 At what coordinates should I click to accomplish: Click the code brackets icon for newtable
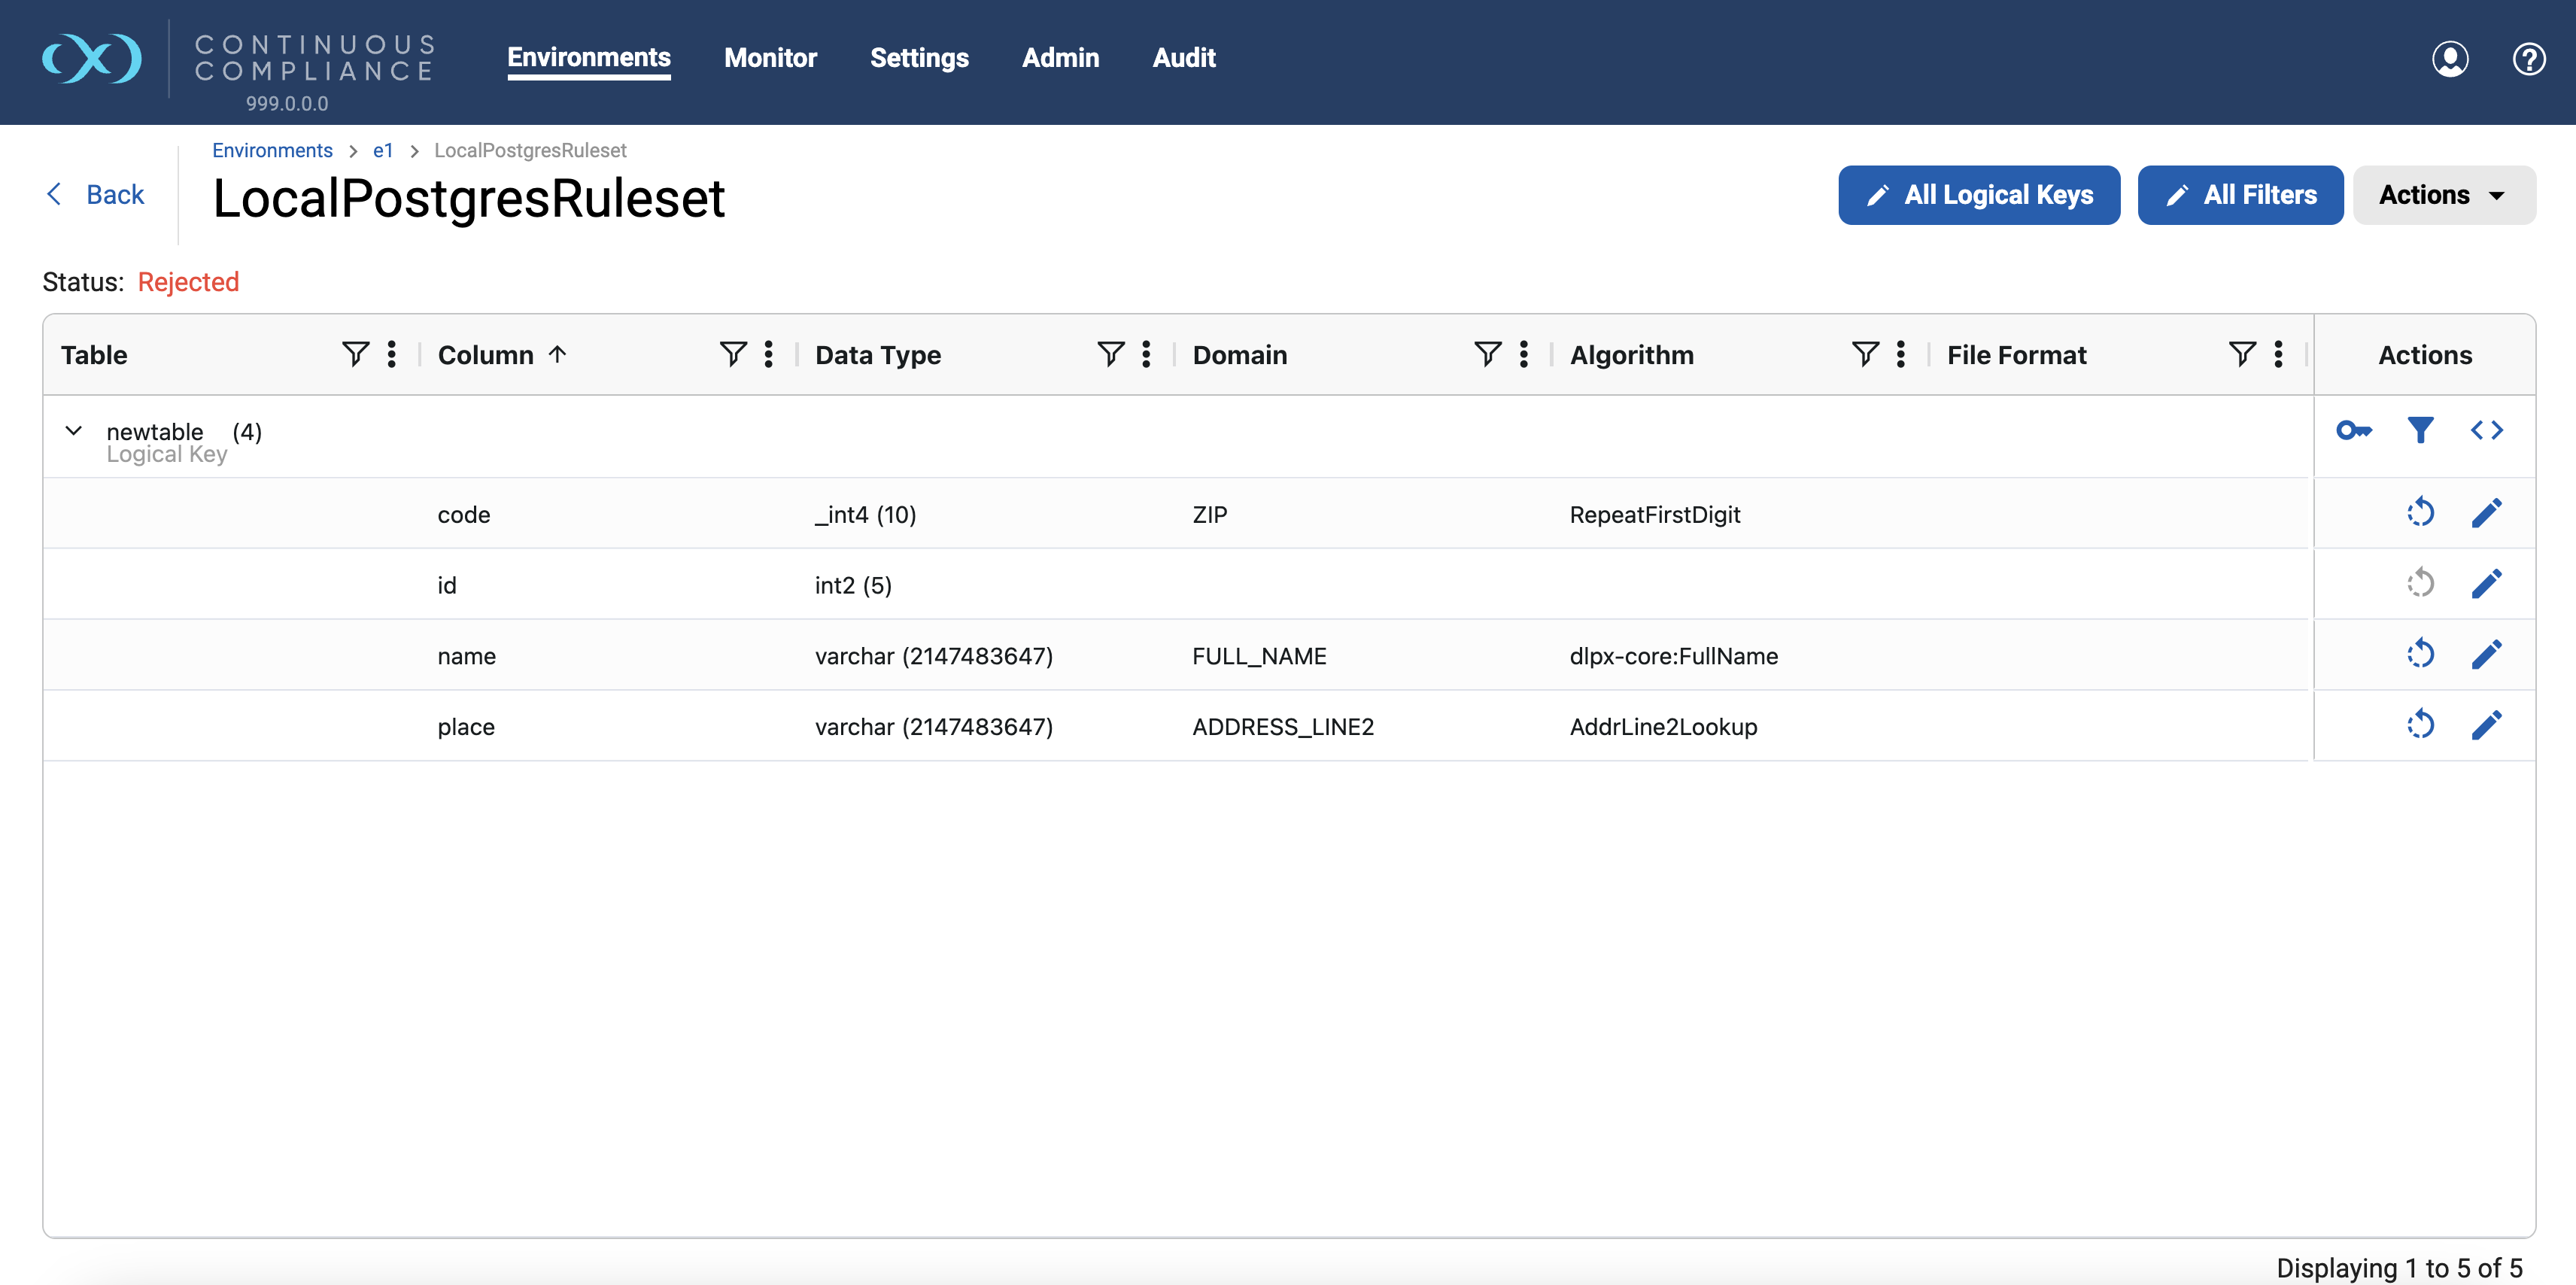[x=2487, y=430]
